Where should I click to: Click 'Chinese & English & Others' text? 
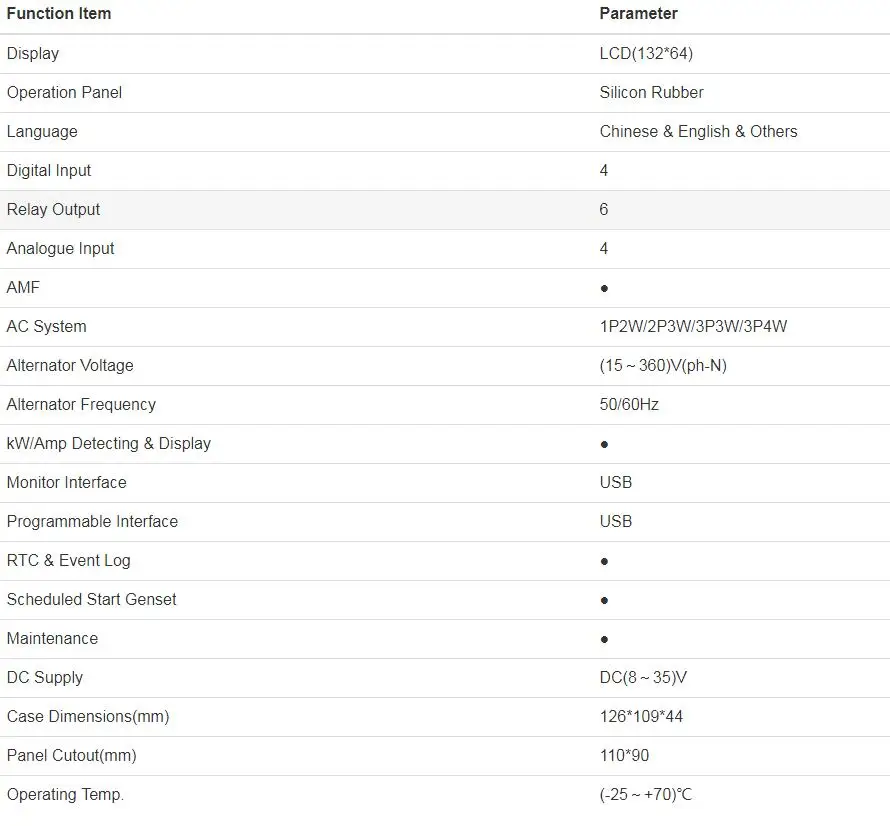[x=698, y=132]
